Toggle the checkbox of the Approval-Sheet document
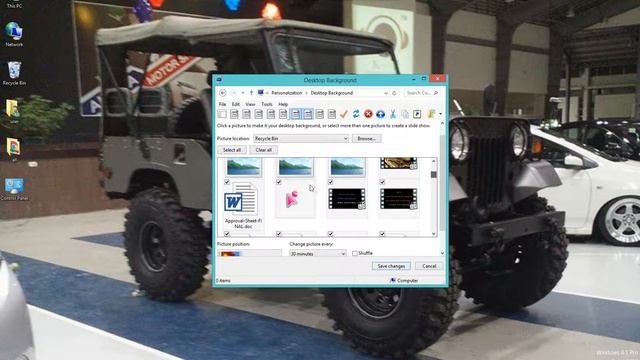The width and height of the screenshot is (640, 360). 227,182
